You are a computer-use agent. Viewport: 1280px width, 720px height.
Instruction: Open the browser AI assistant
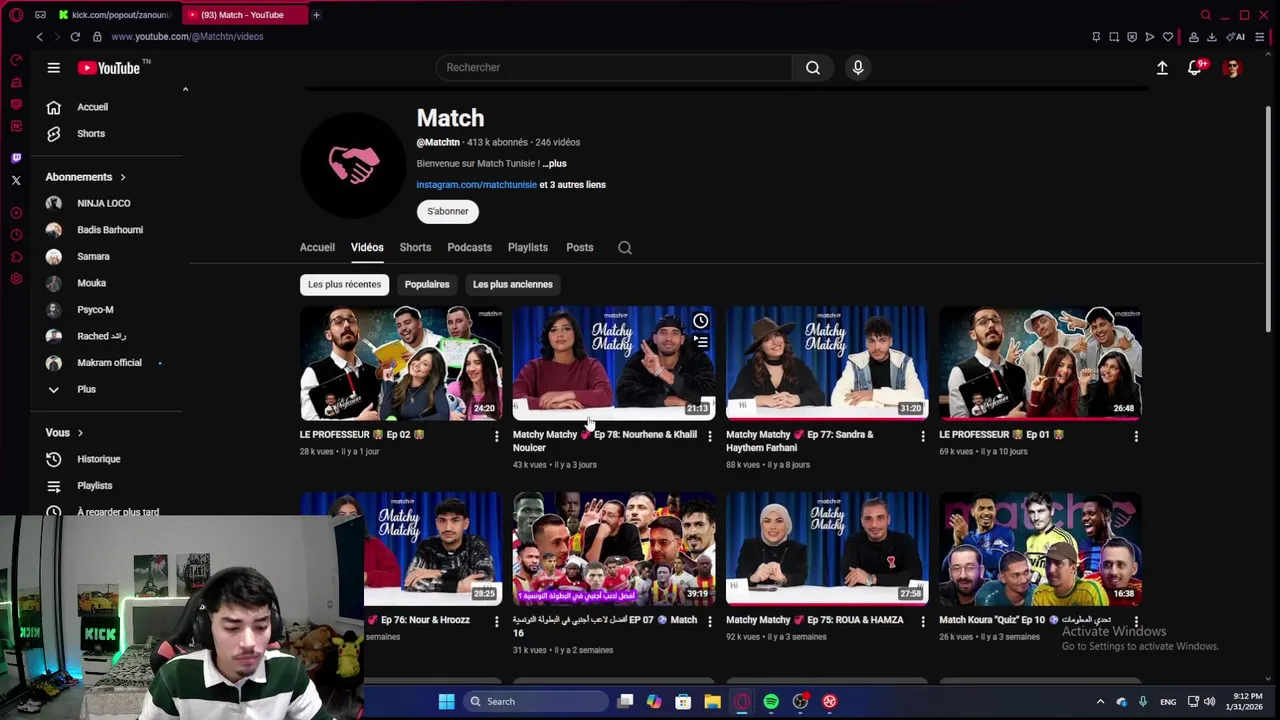pos(1236,37)
